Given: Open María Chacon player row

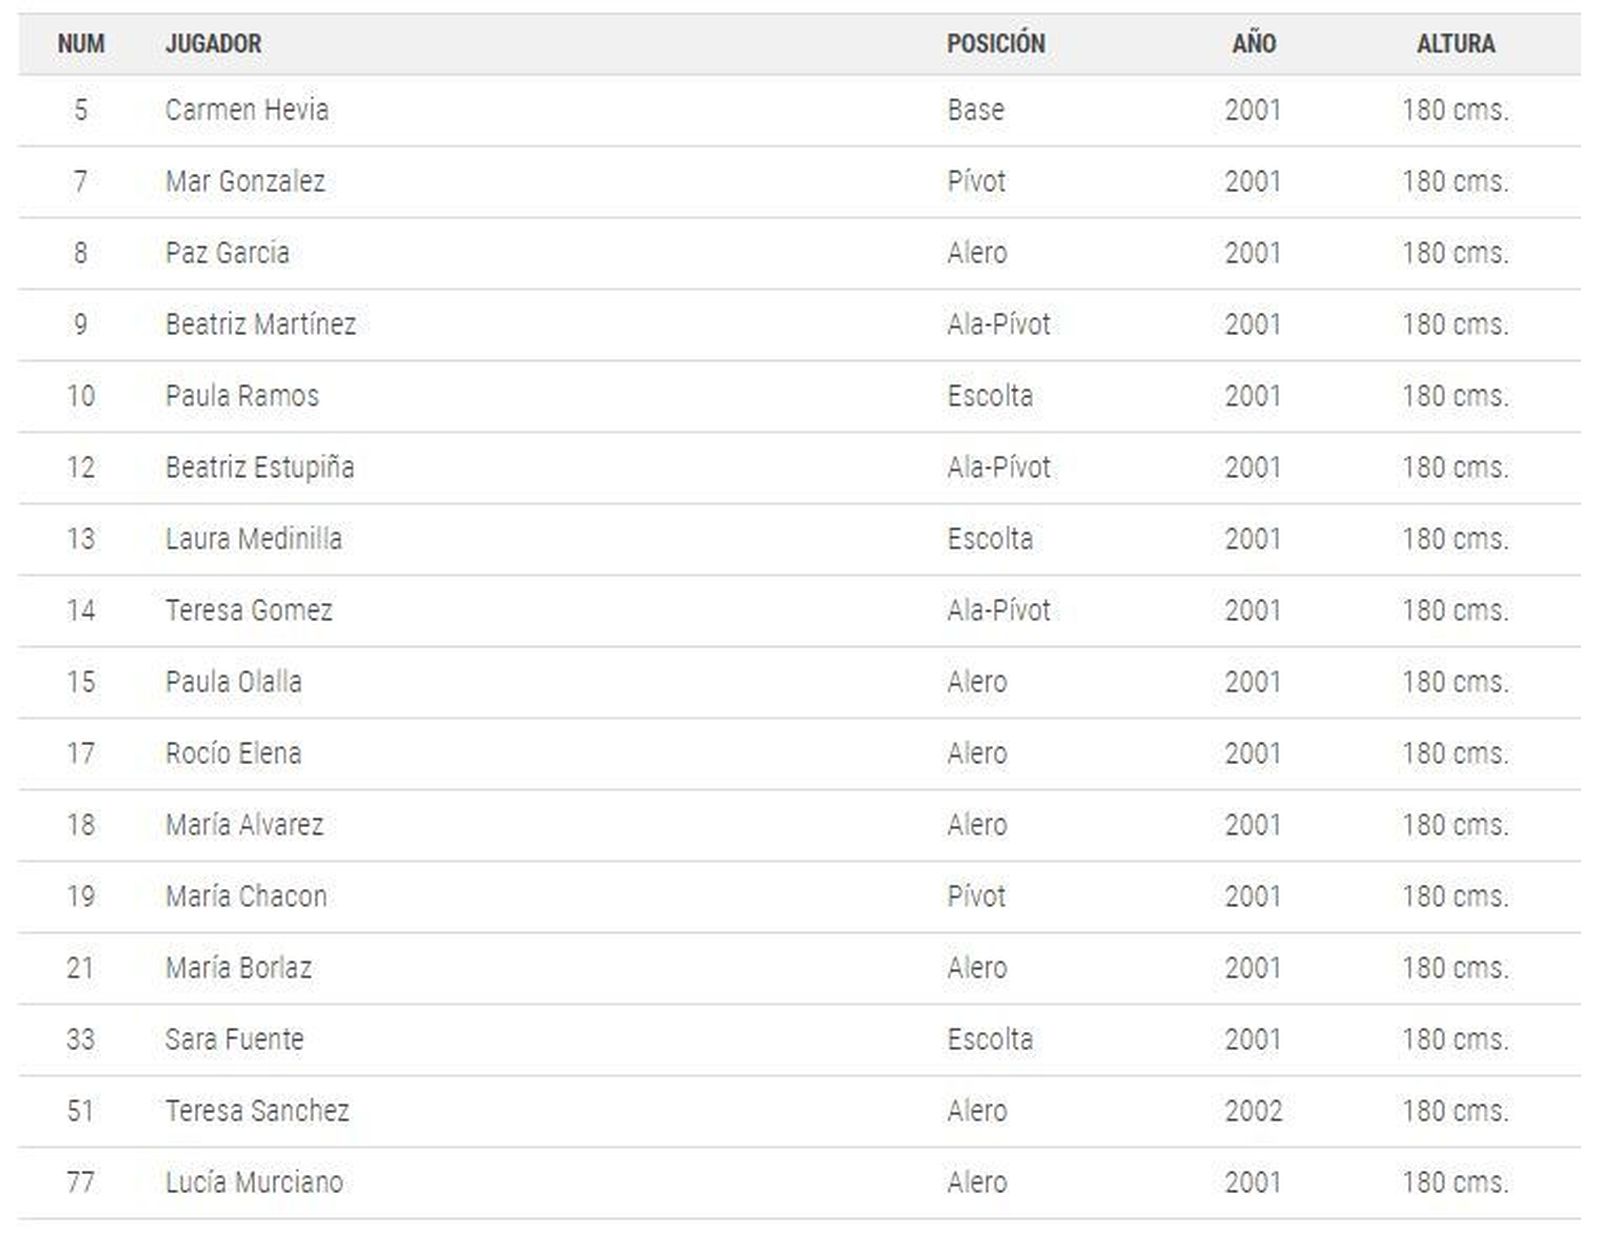Looking at the screenshot, I should (x=799, y=897).
